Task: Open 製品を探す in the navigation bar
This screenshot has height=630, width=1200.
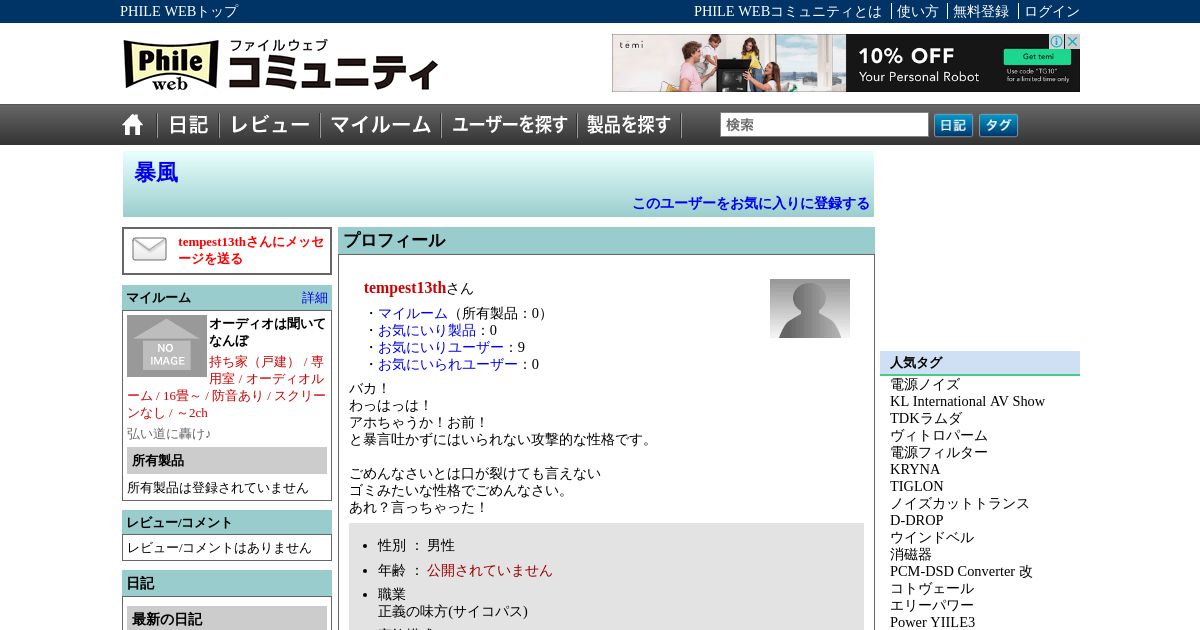Action: [x=629, y=125]
